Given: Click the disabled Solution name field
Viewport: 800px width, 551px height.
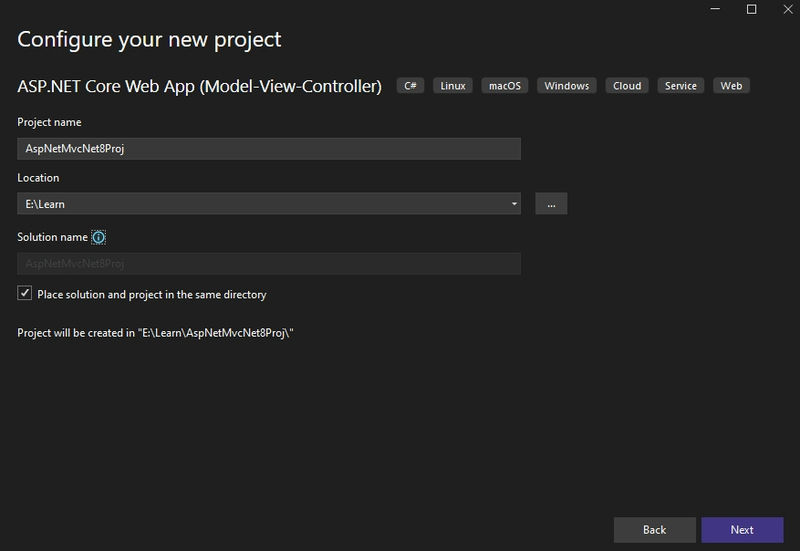Looking at the screenshot, I should coord(269,264).
